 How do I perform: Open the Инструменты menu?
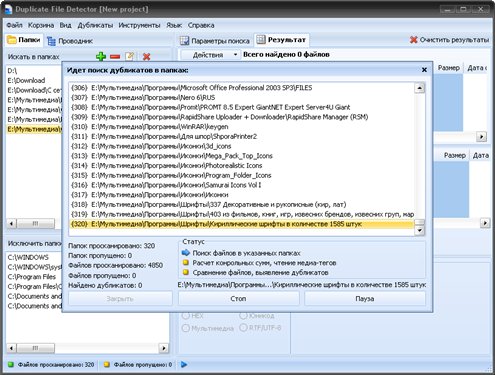tap(139, 25)
